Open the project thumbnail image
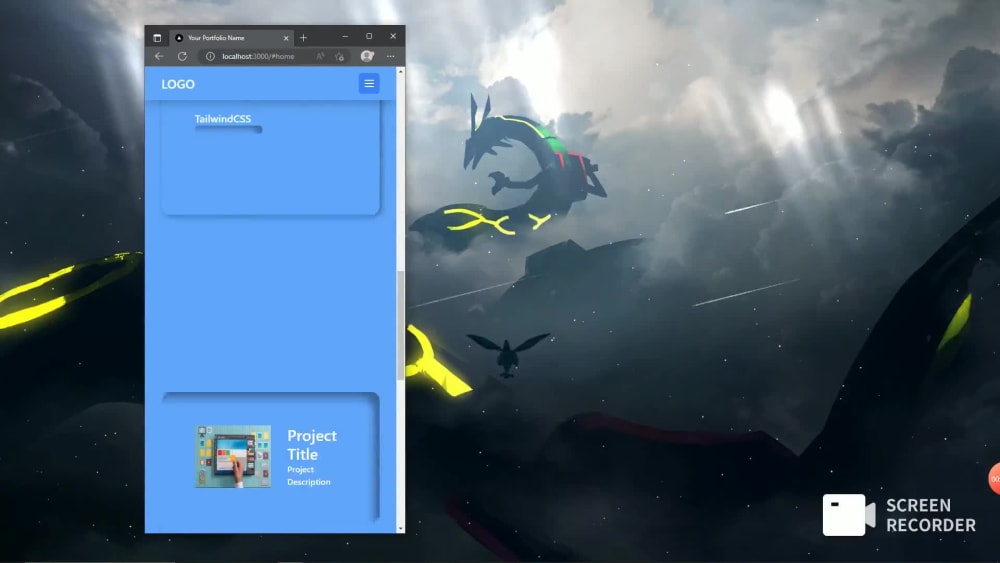 click(233, 457)
